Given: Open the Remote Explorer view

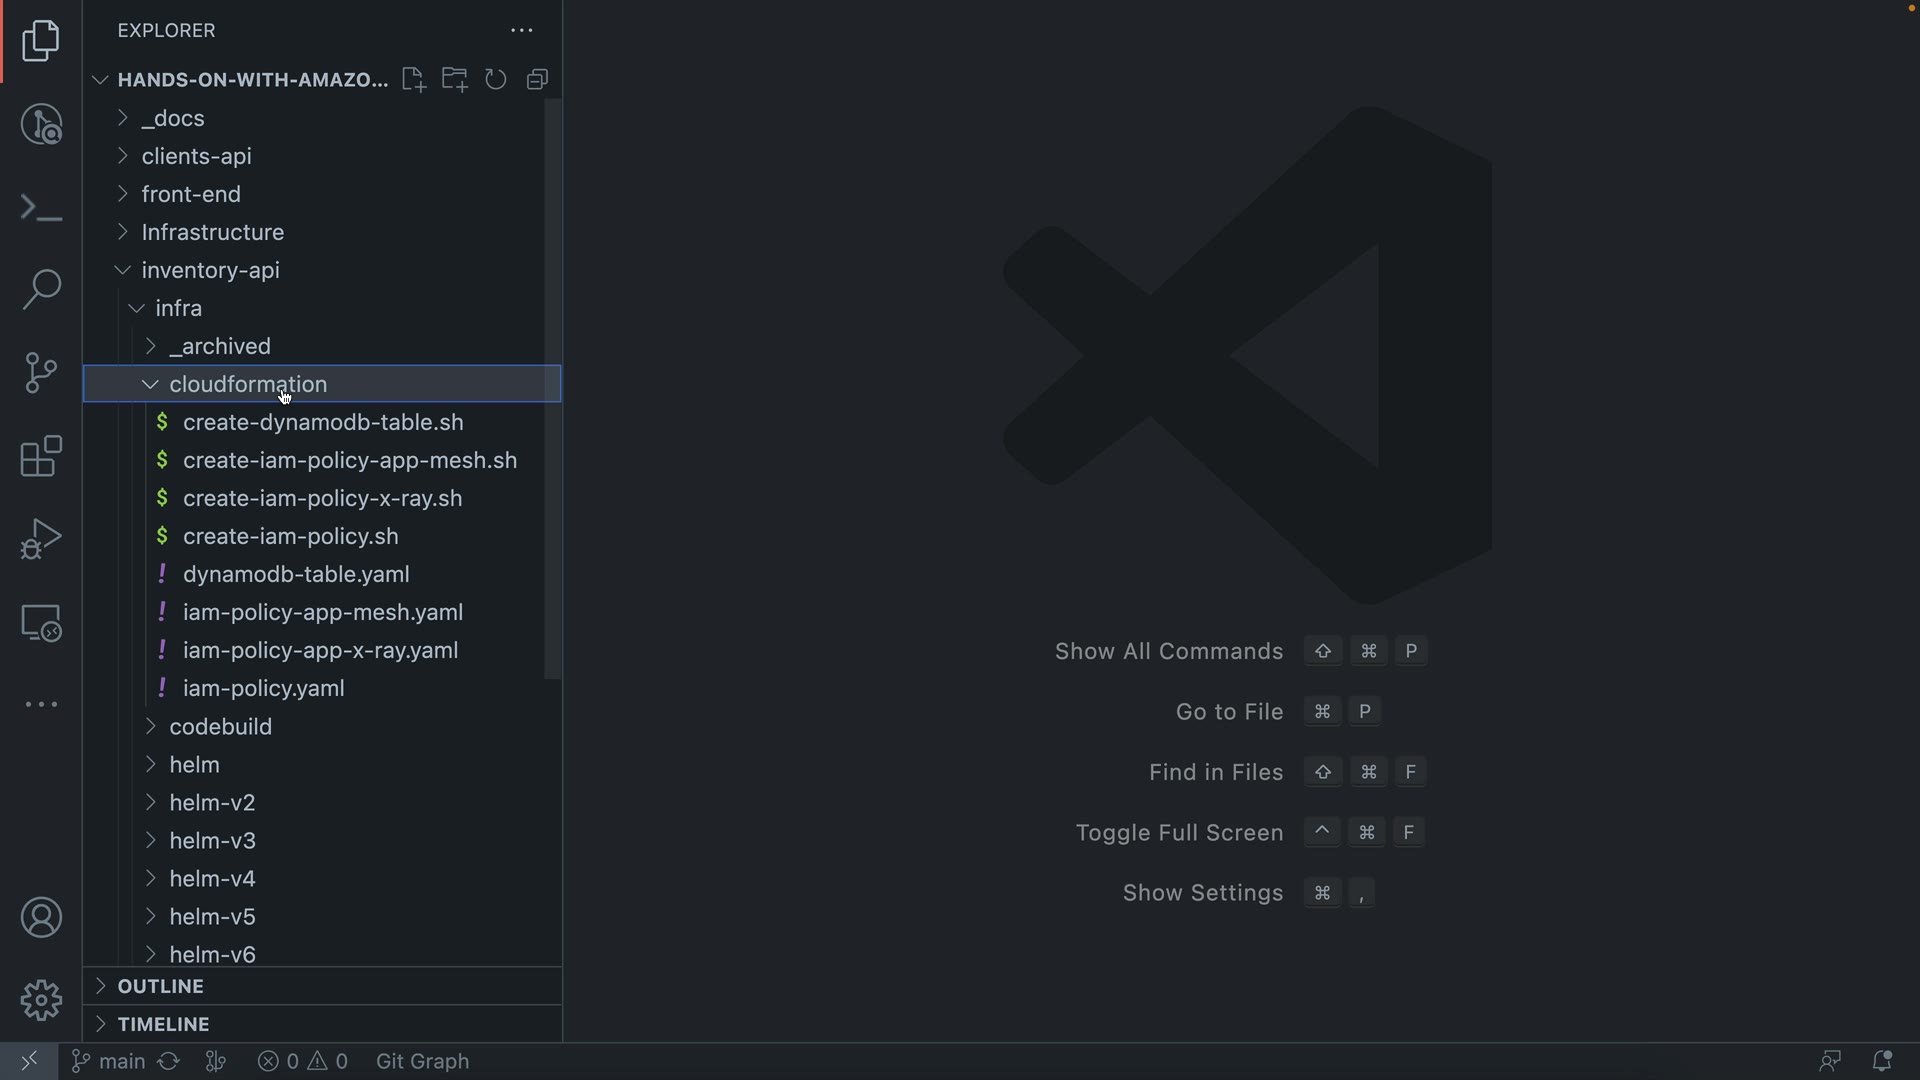Looking at the screenshot, I should pos(41,623).
